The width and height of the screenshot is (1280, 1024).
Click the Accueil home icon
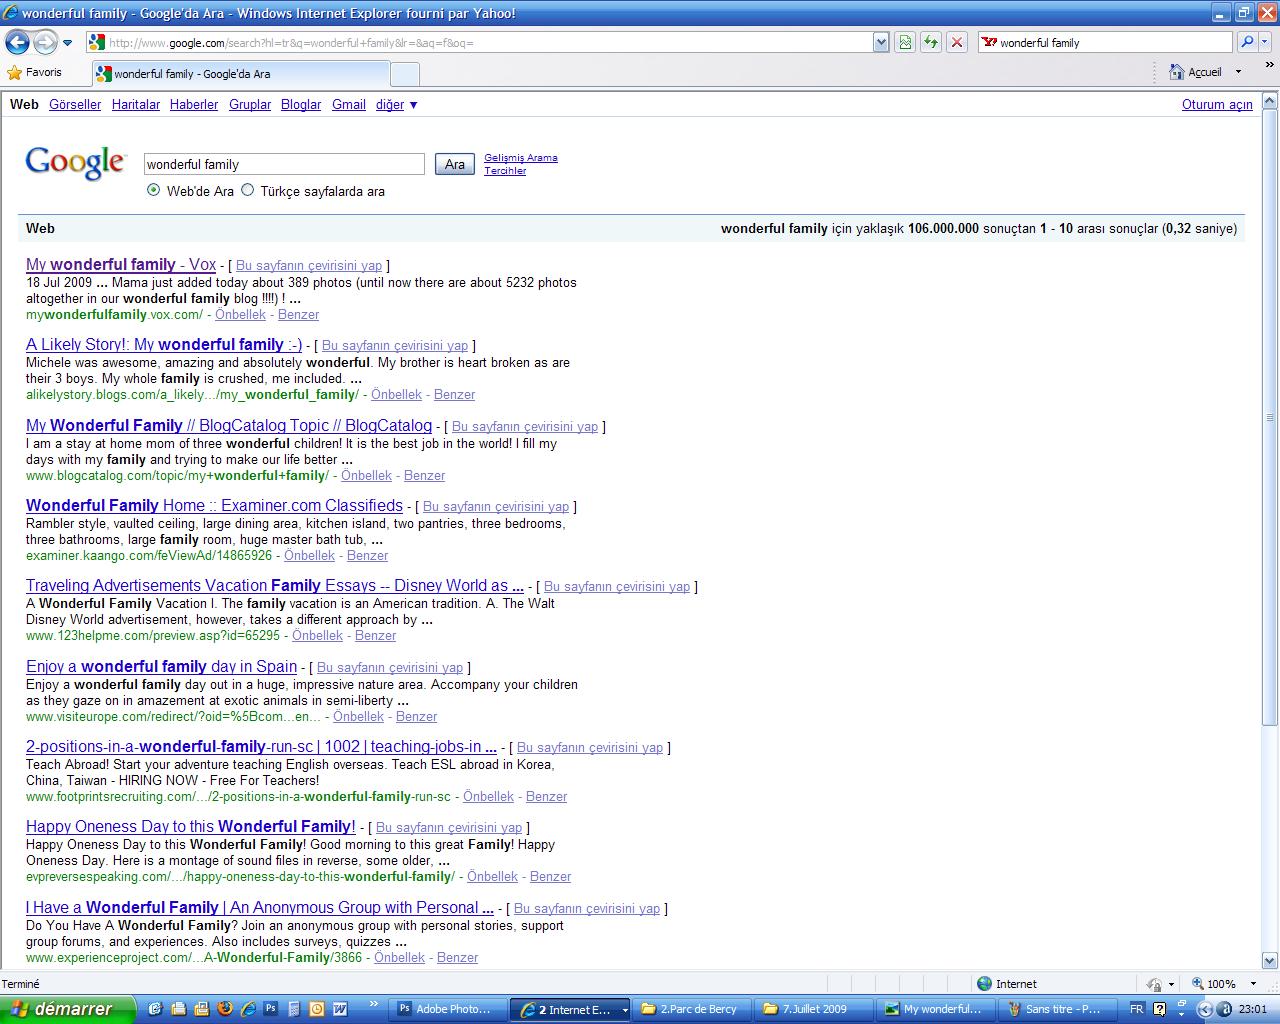coord(1177,72)
